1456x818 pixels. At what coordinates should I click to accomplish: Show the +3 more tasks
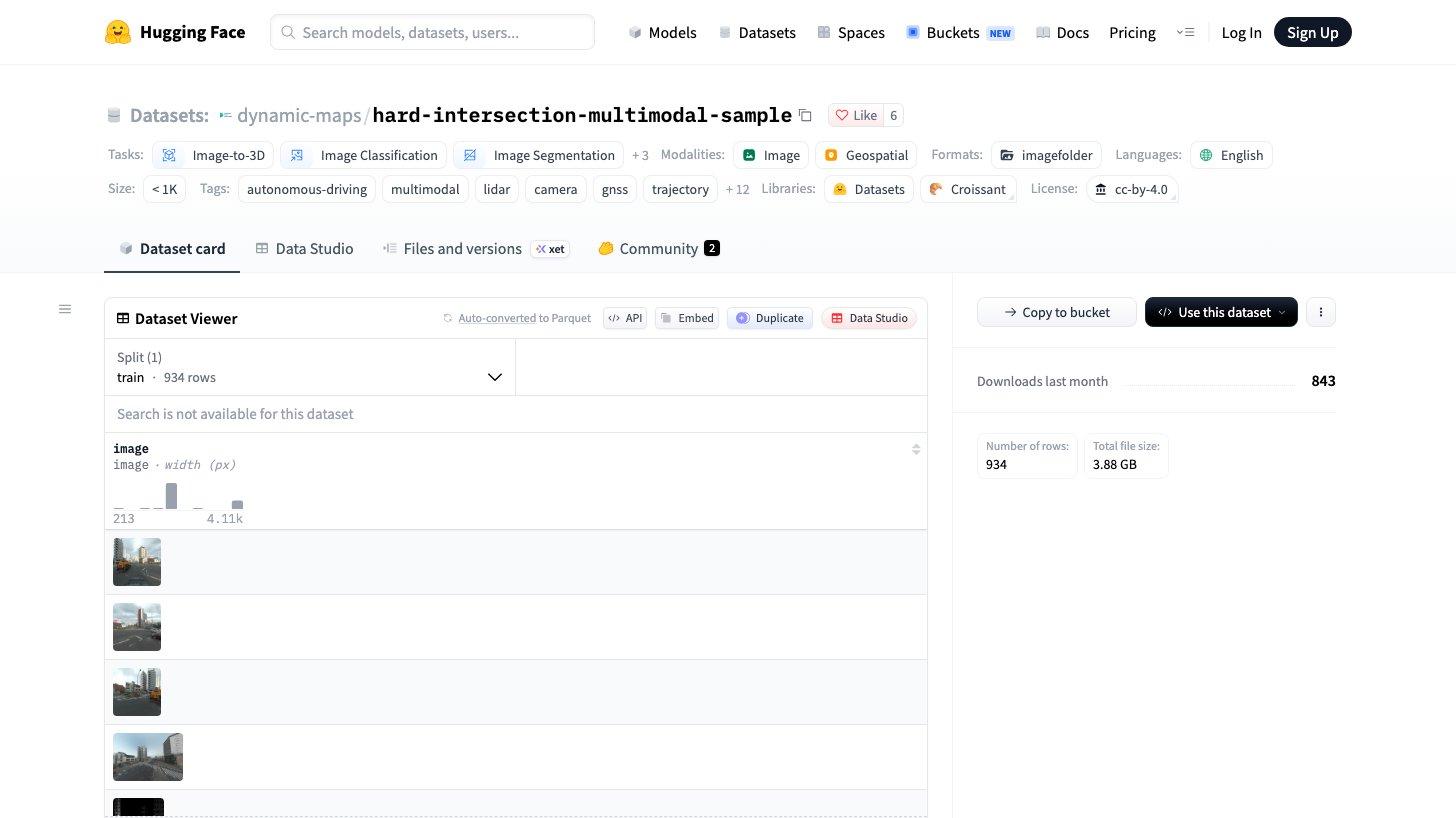[x=640, y=155]
